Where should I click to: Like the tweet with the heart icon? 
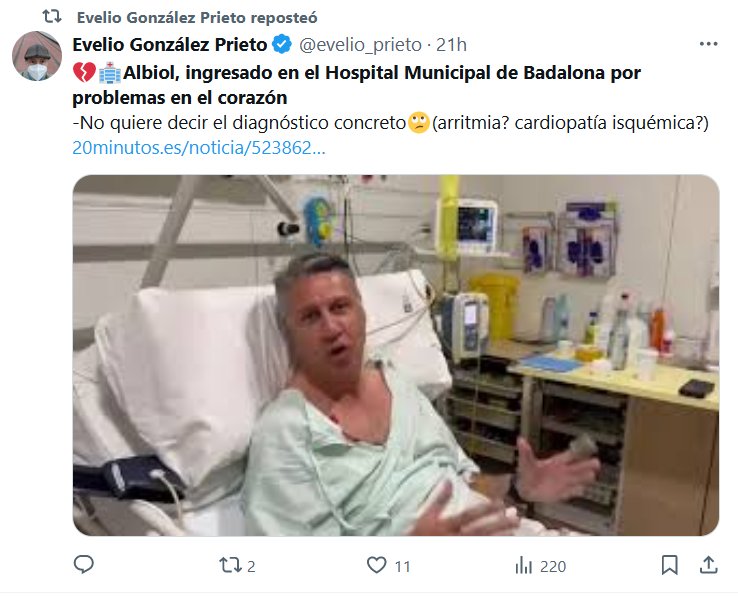click(377, 565)
